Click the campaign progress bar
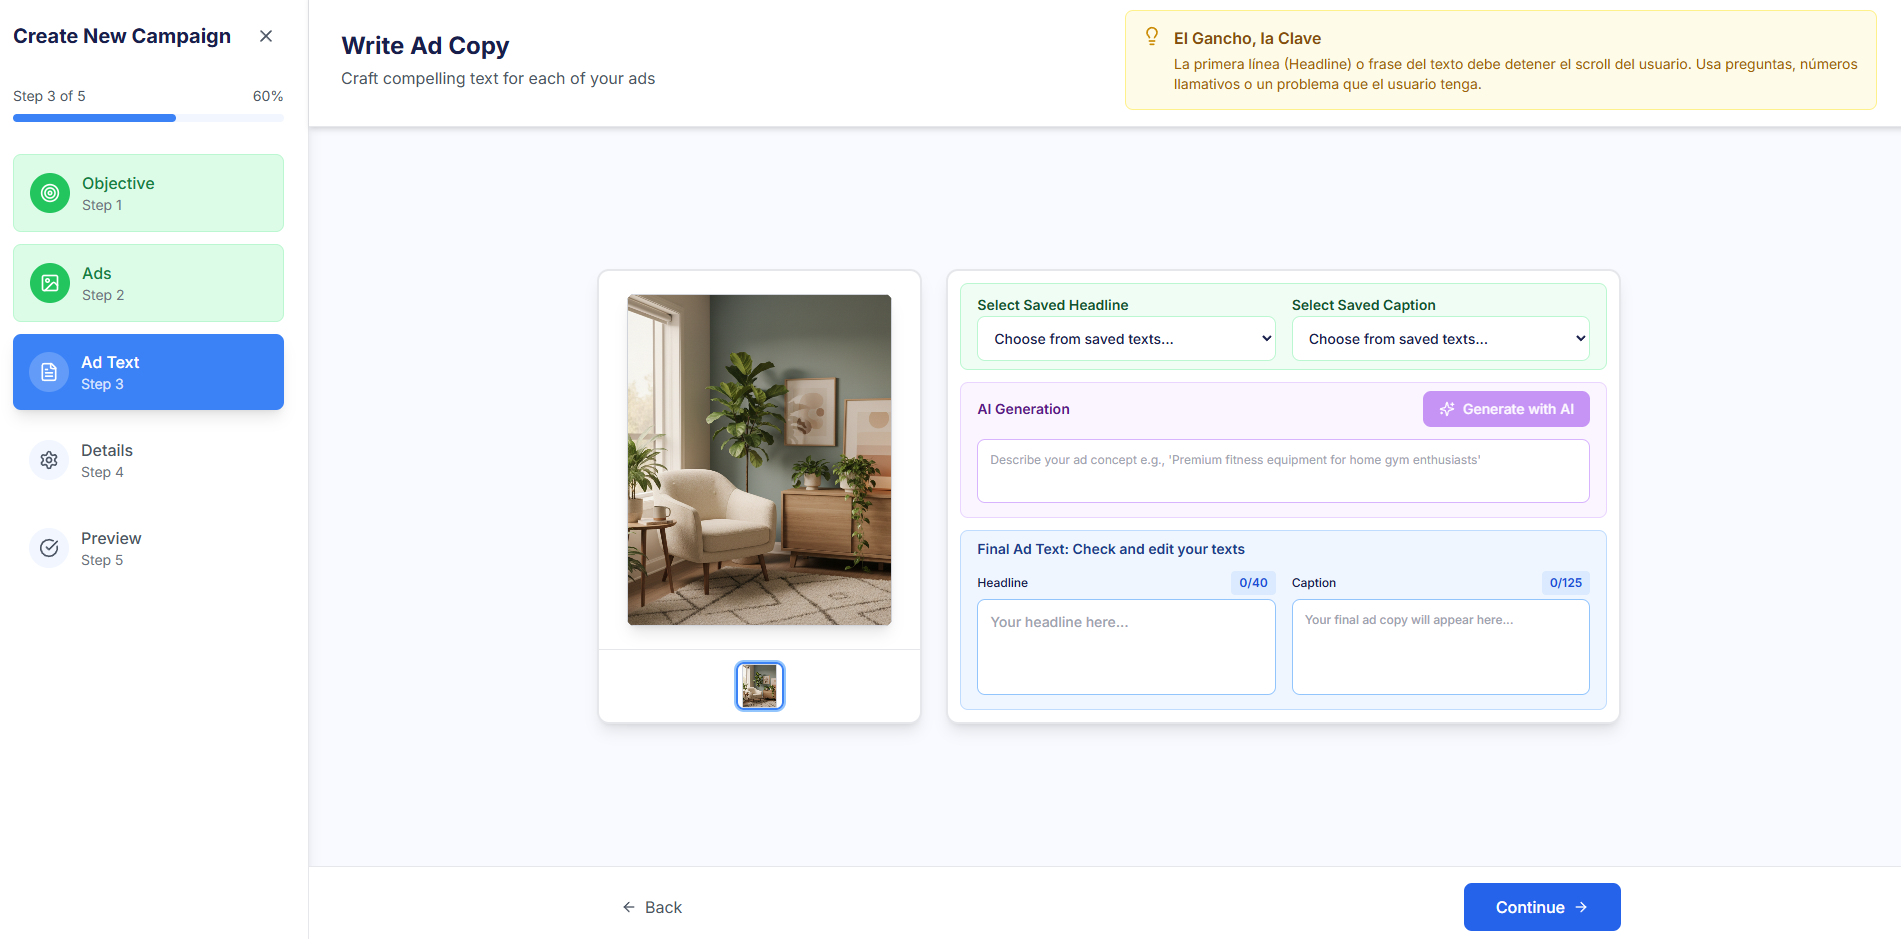The width and height of the screenshot is (1901, 939). (x=148, y=118)
